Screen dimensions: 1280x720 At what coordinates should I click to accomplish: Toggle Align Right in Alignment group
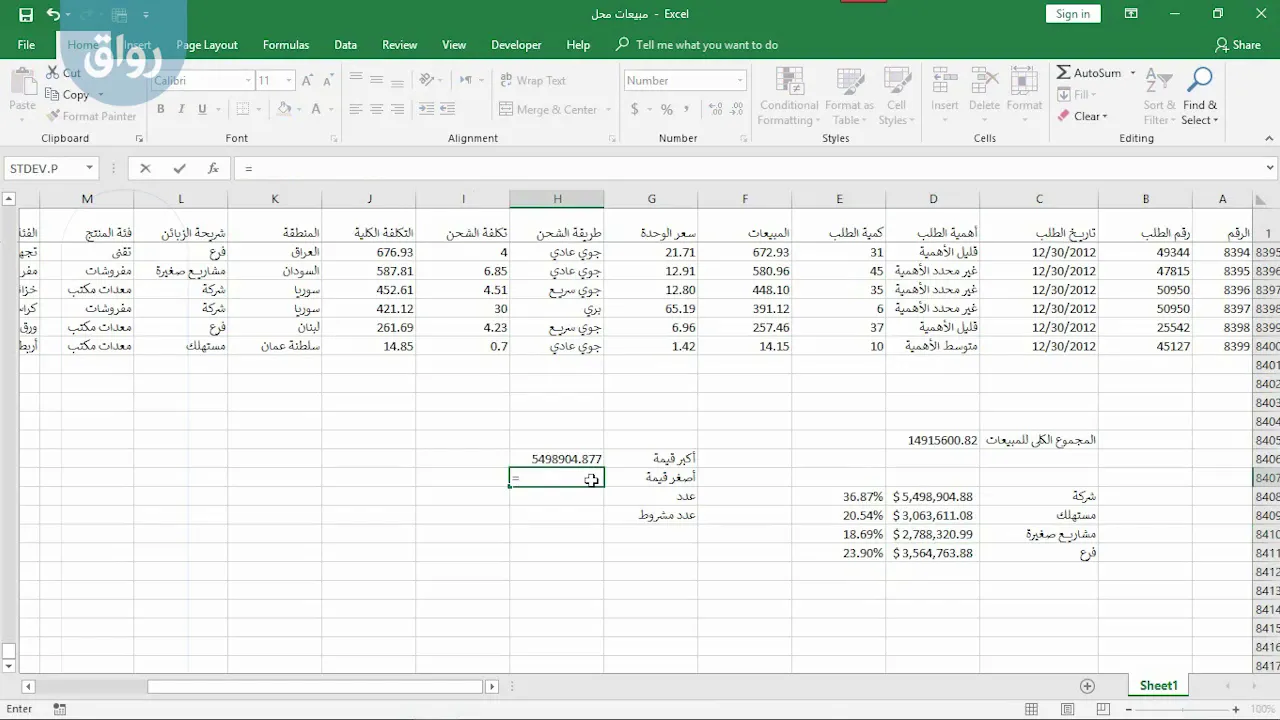(398, 110)
